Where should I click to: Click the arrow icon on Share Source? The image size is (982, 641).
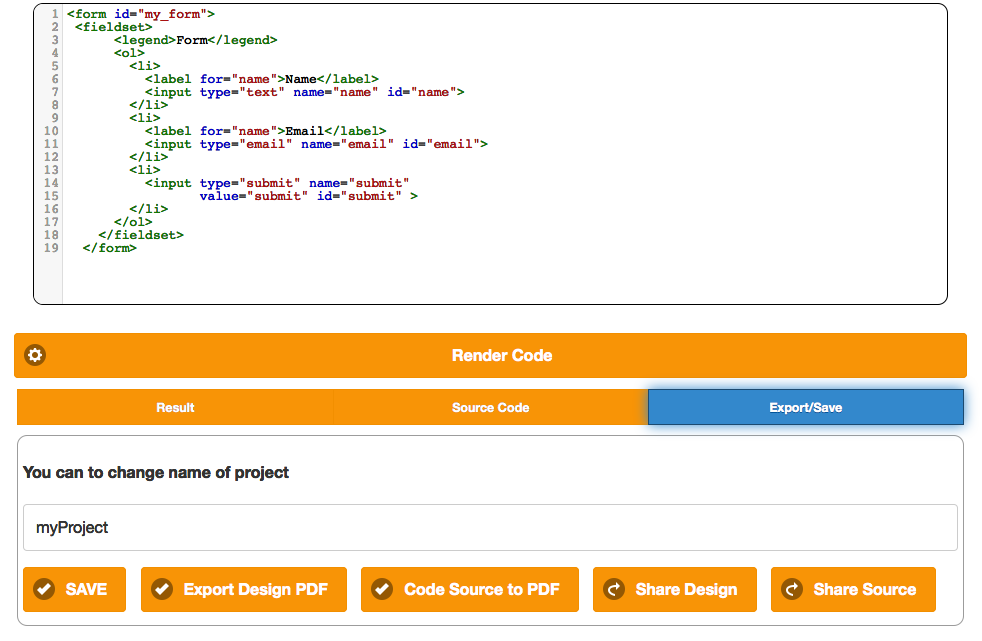pyautogui.click(x=792, y=589)
